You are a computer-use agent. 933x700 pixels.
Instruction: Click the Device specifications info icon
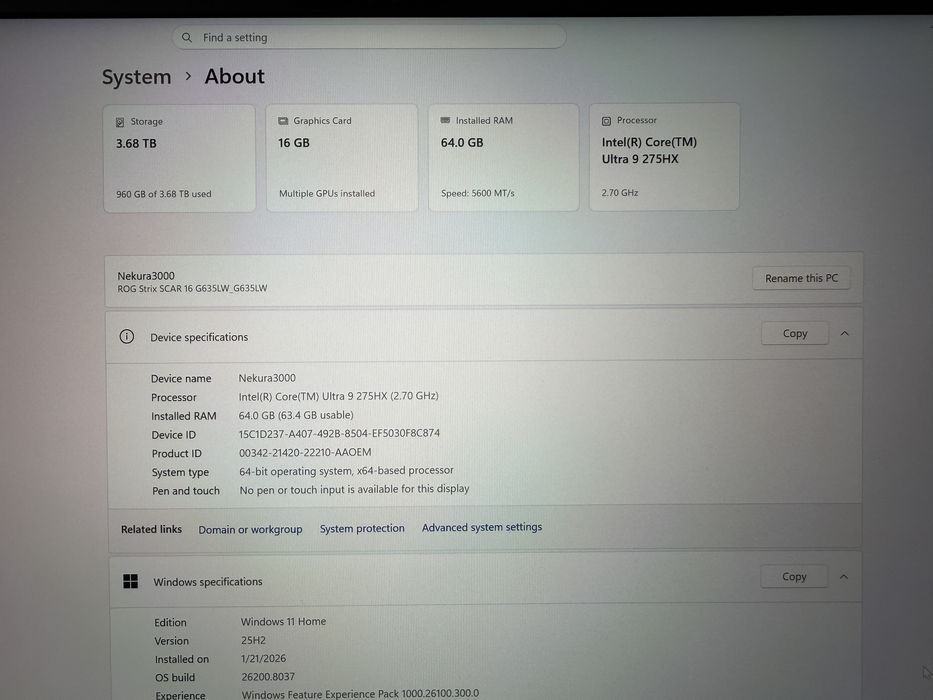coord(127,336)
